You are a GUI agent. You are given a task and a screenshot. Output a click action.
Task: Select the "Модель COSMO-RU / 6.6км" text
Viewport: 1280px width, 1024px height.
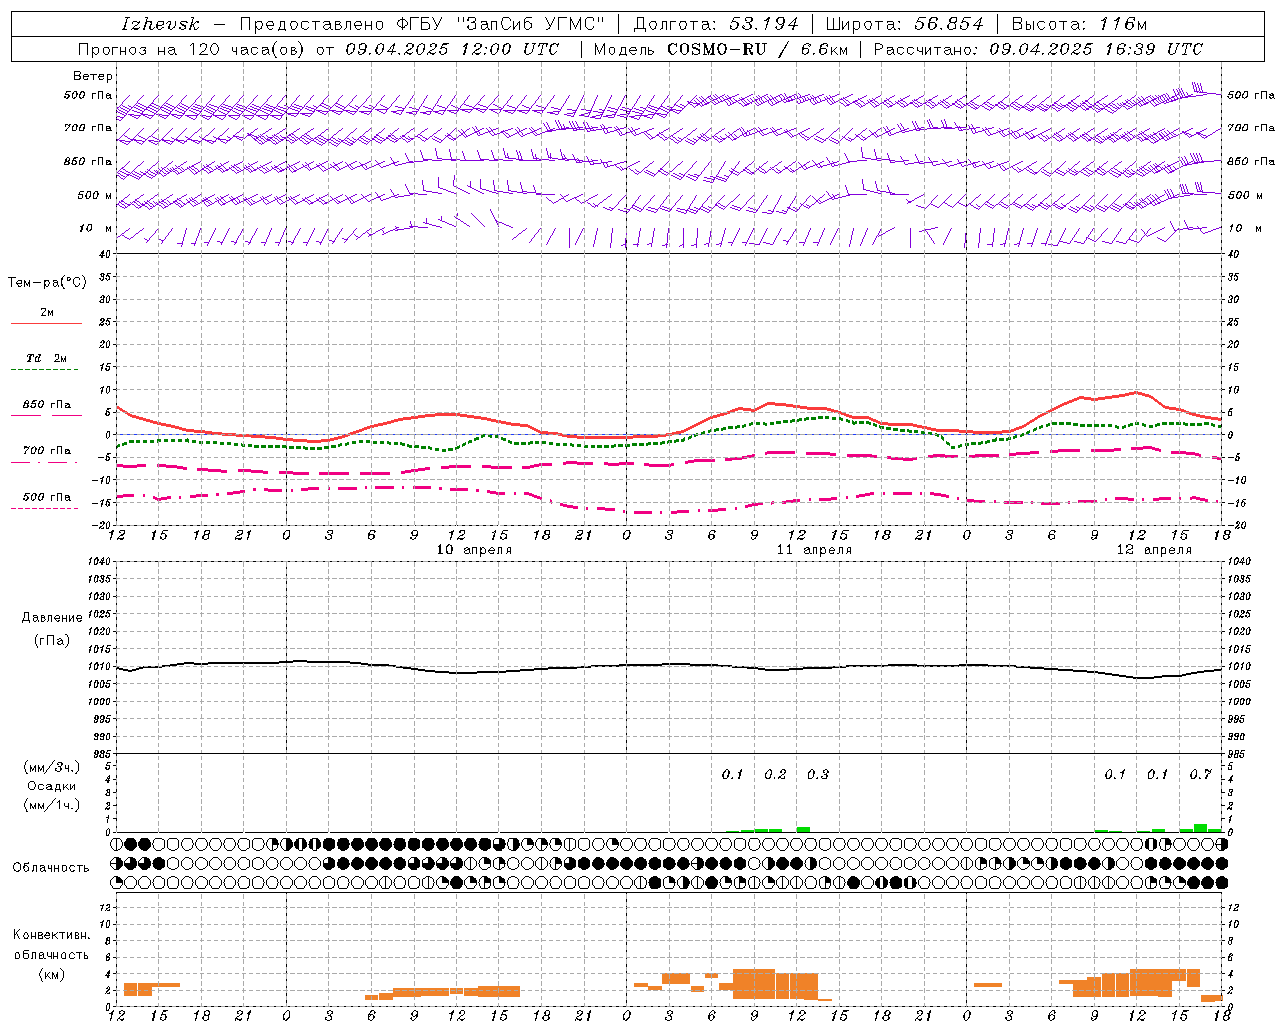[x=720, y=49]
